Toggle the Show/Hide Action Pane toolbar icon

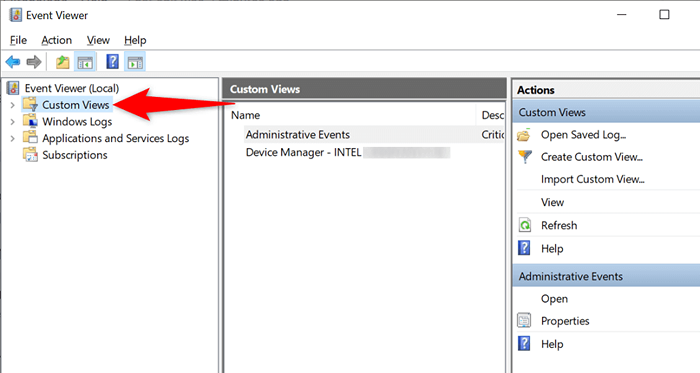pos(135,62)
